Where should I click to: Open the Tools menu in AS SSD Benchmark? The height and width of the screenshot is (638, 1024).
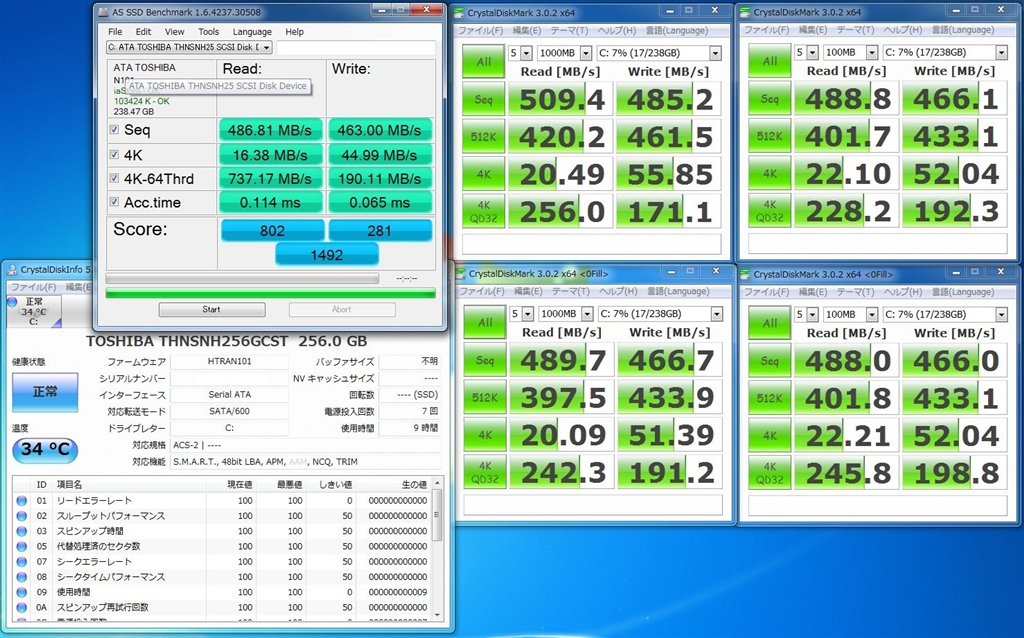click(x=208, y=31)
